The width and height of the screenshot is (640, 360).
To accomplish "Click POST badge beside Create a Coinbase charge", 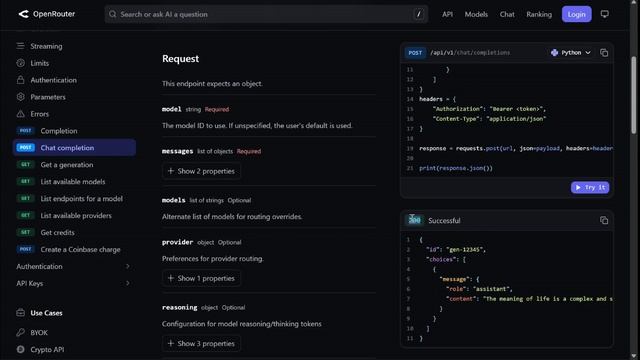I will 25,249.
